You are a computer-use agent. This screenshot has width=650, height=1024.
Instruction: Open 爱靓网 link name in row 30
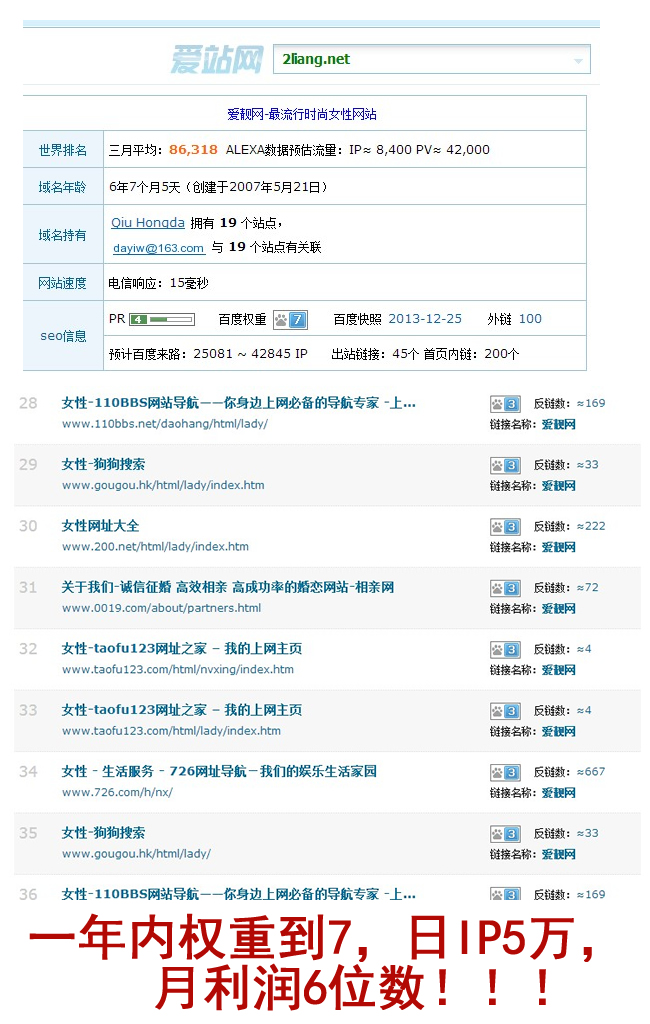tap(559, 547)
